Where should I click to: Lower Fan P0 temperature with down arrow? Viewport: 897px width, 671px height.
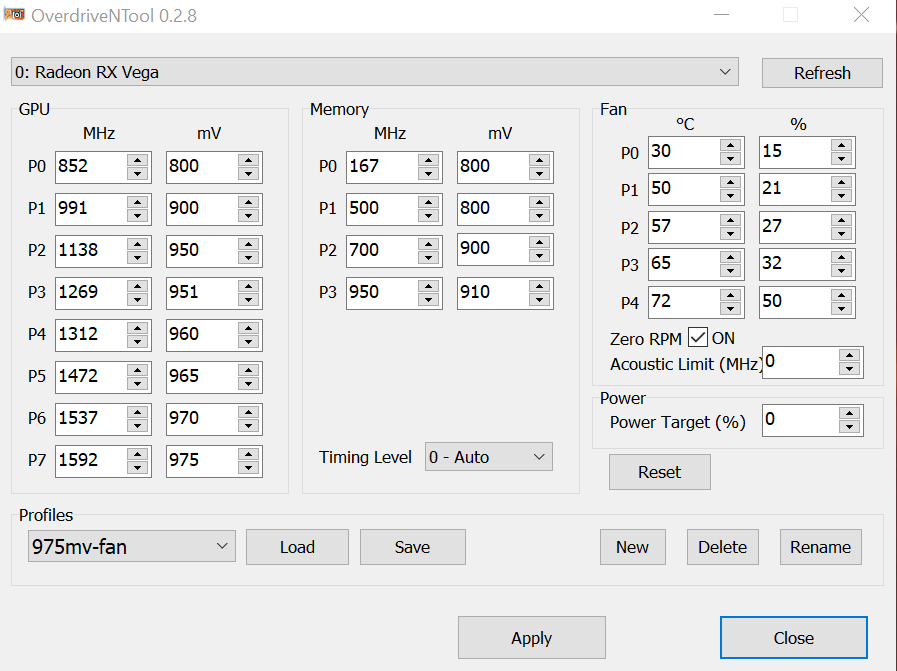coord(730,159)
